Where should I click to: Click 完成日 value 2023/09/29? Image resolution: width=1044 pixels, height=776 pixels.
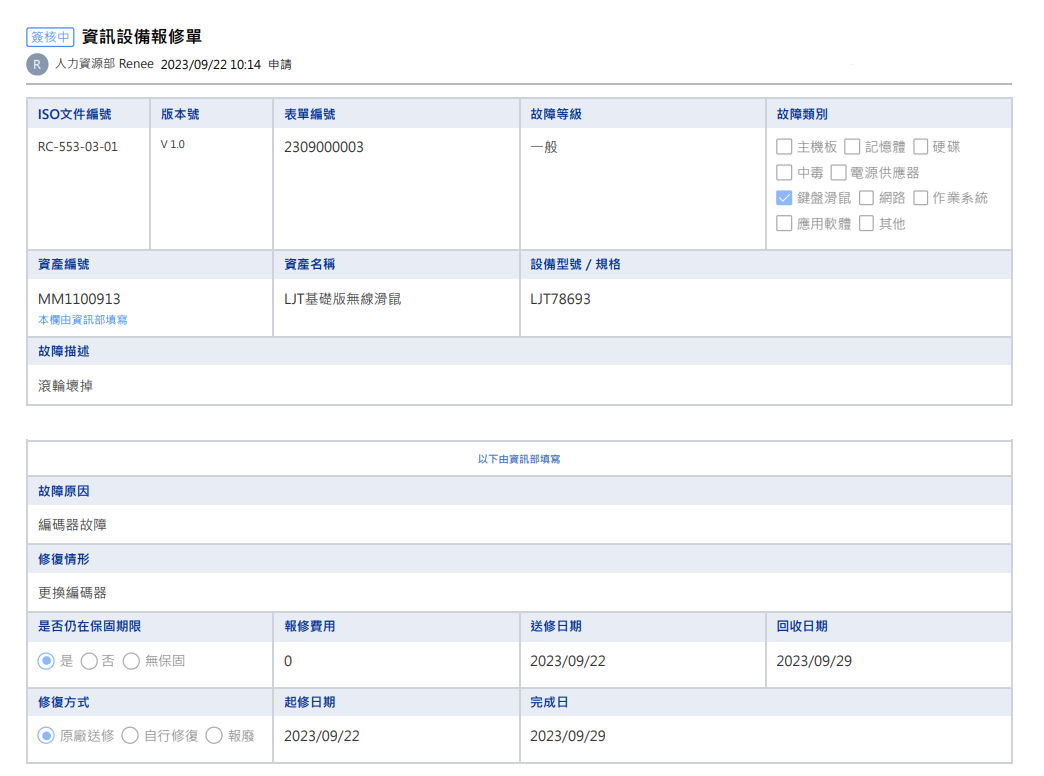[568, 736]
